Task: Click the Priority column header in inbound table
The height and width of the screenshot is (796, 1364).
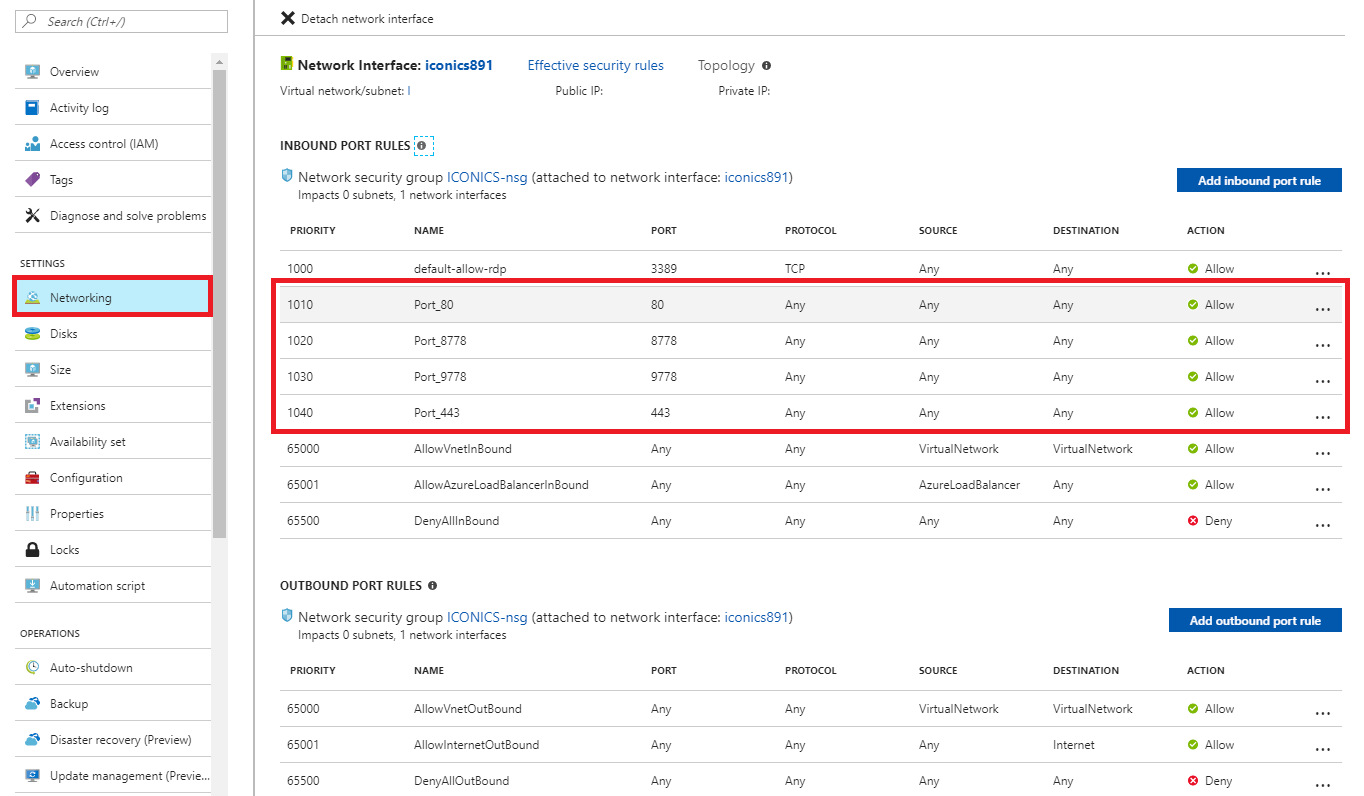Action: tap(313, 231)
